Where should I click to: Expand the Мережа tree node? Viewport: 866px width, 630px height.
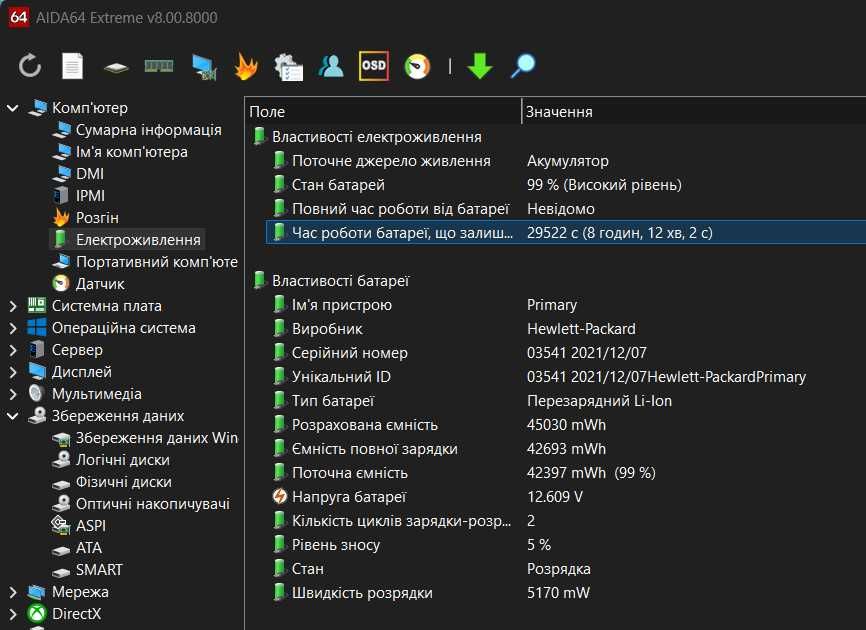click(x=13, y=592)
